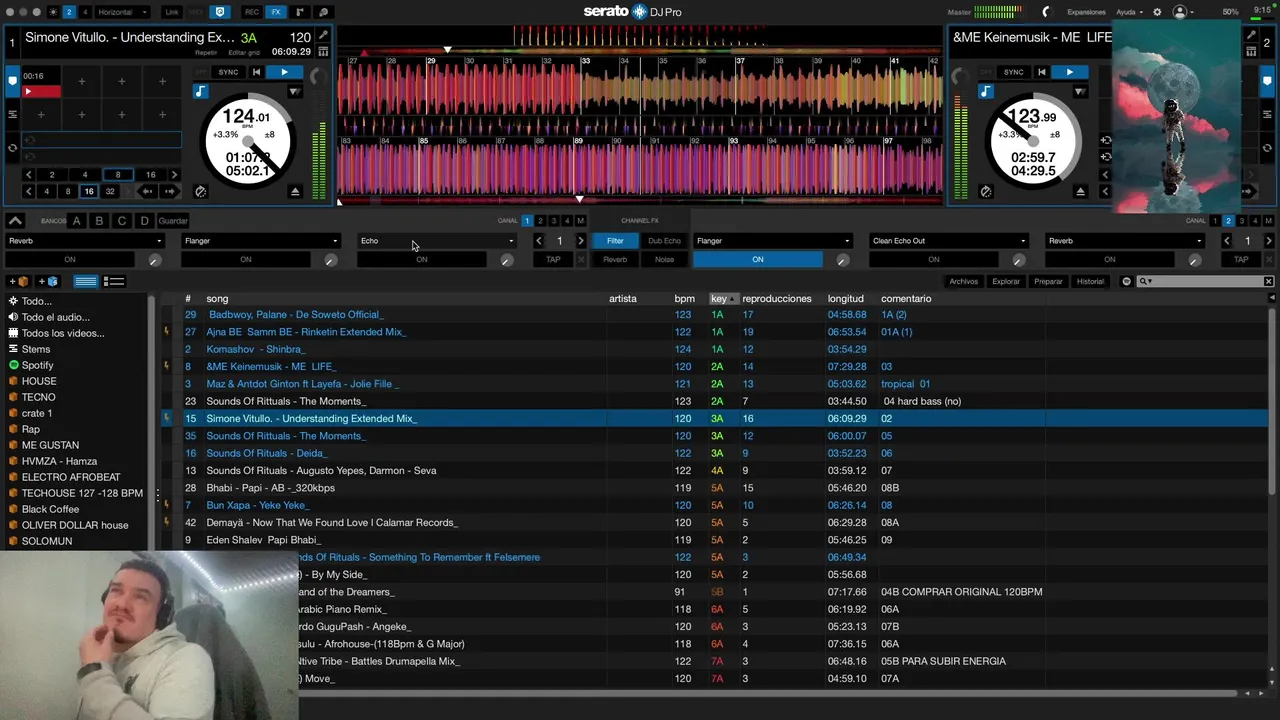Adjust the Echo FX depth knob
The width and height of the screenshot is (1280, 720).
[507, 260]
